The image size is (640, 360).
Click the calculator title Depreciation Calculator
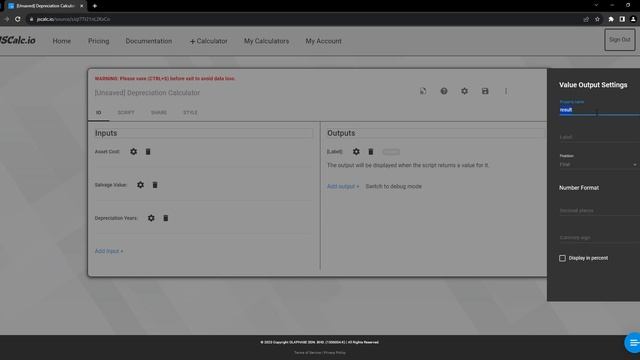coord(147,93)
